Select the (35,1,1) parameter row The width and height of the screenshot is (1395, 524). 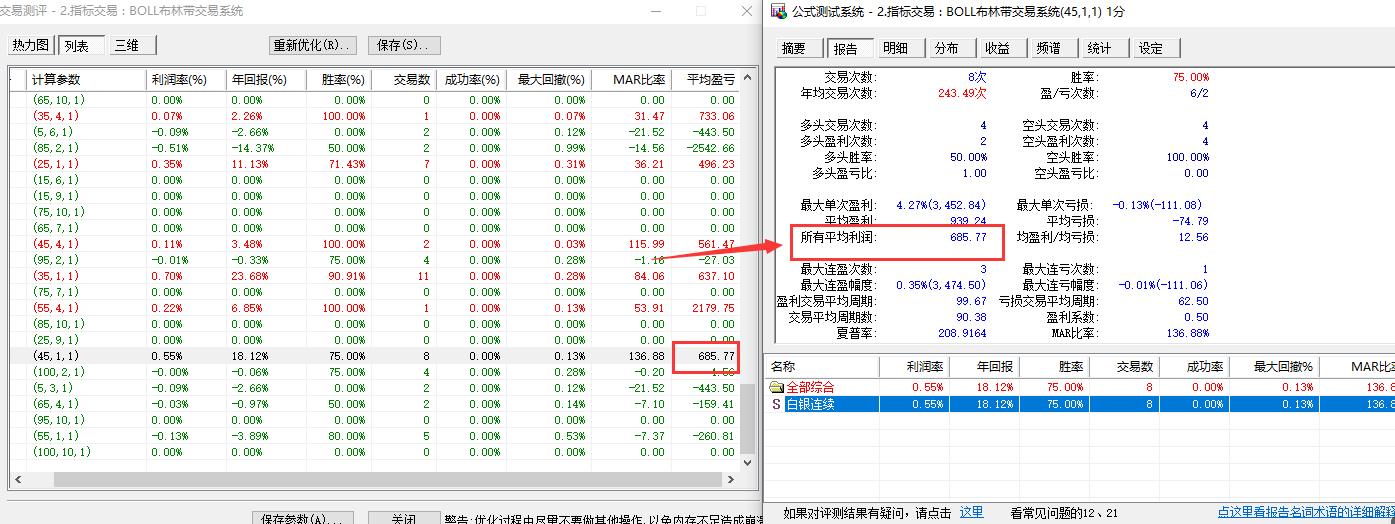tap(374, 276)
